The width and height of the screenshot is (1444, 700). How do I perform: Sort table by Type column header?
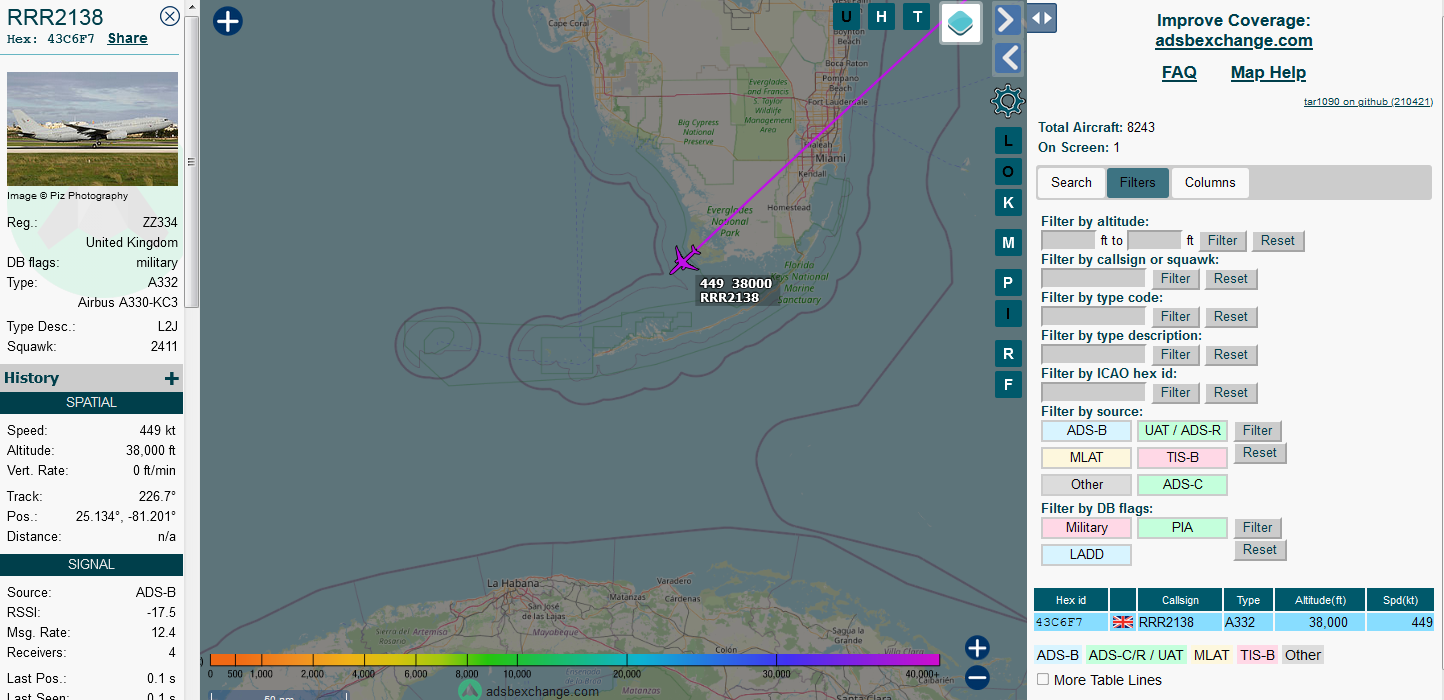point(1248,600)
